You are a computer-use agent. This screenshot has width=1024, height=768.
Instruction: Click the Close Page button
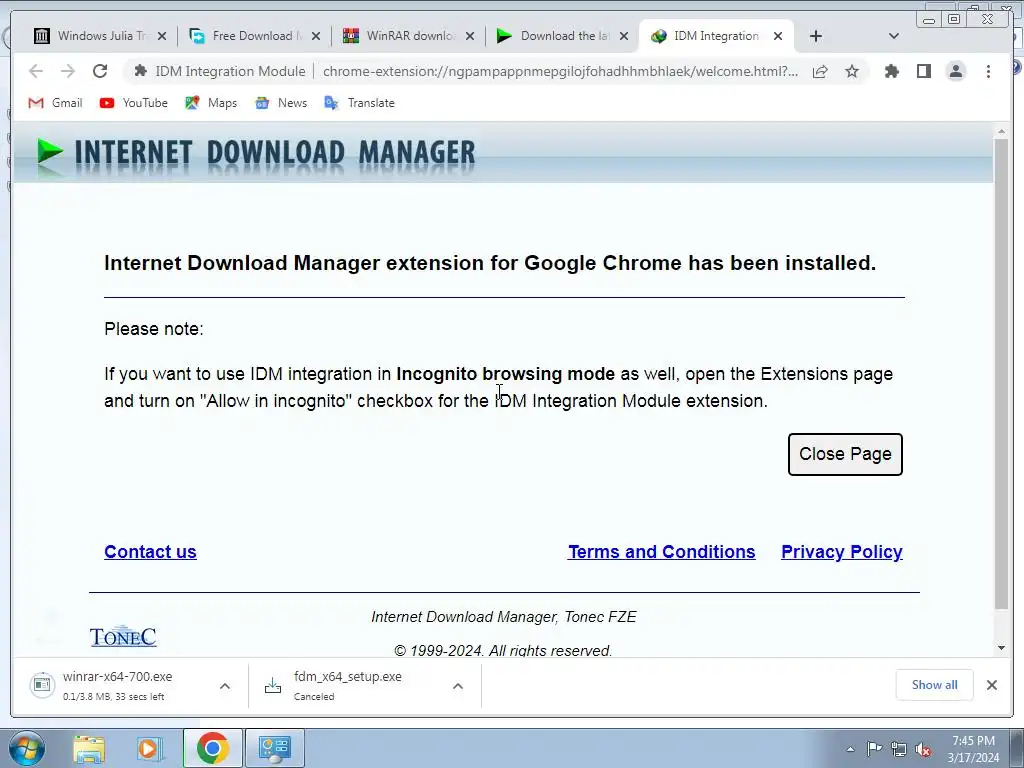845,454
